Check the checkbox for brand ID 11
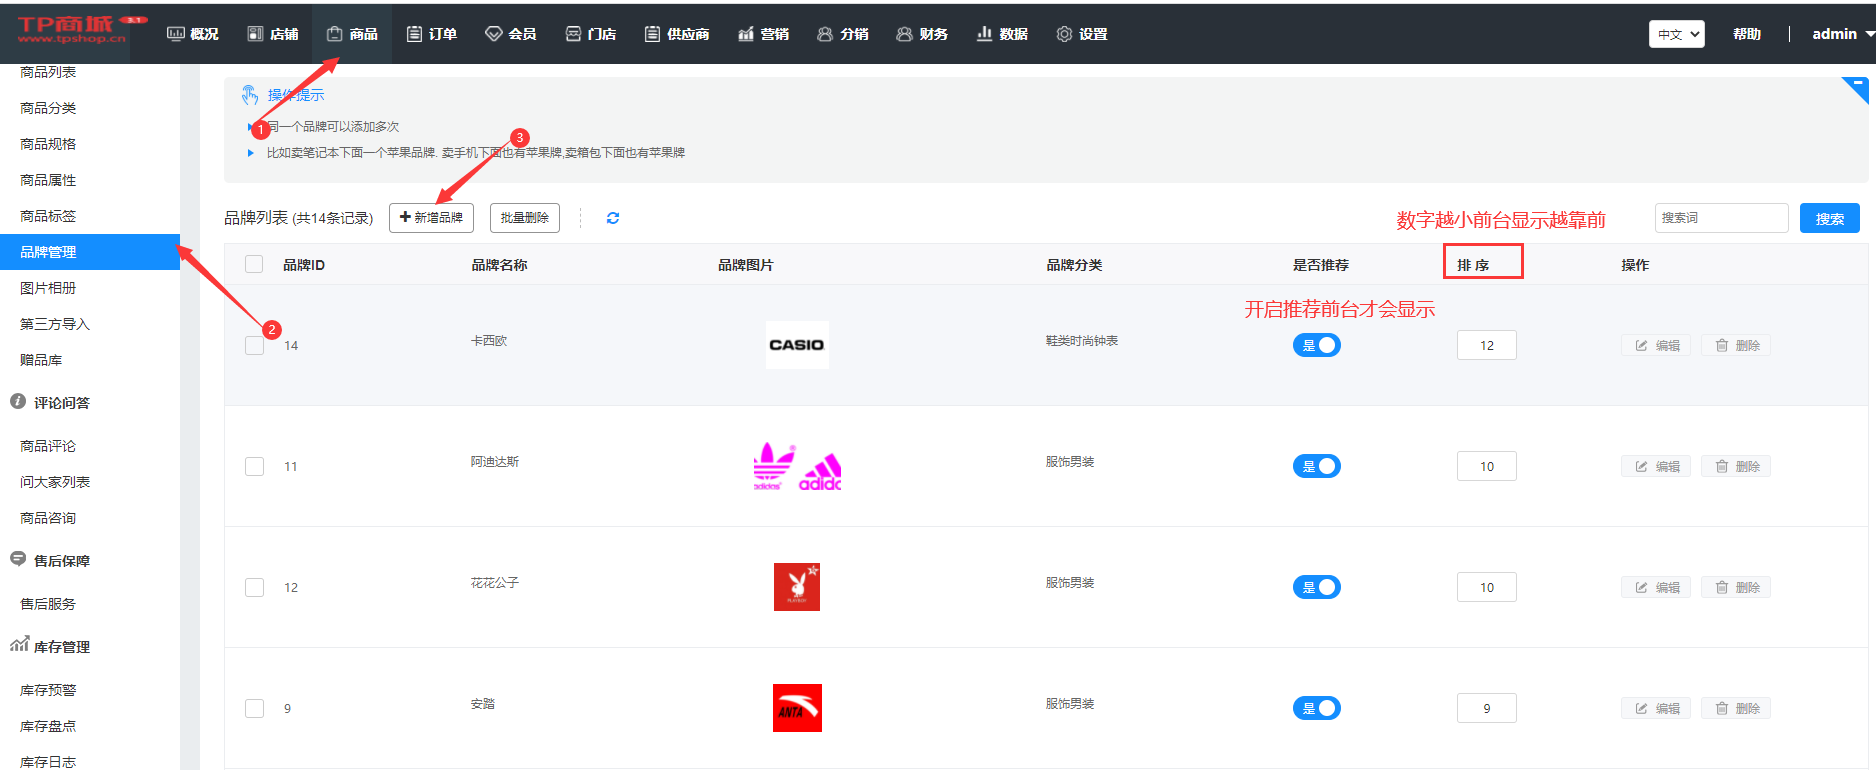 (x=254, y=467)
